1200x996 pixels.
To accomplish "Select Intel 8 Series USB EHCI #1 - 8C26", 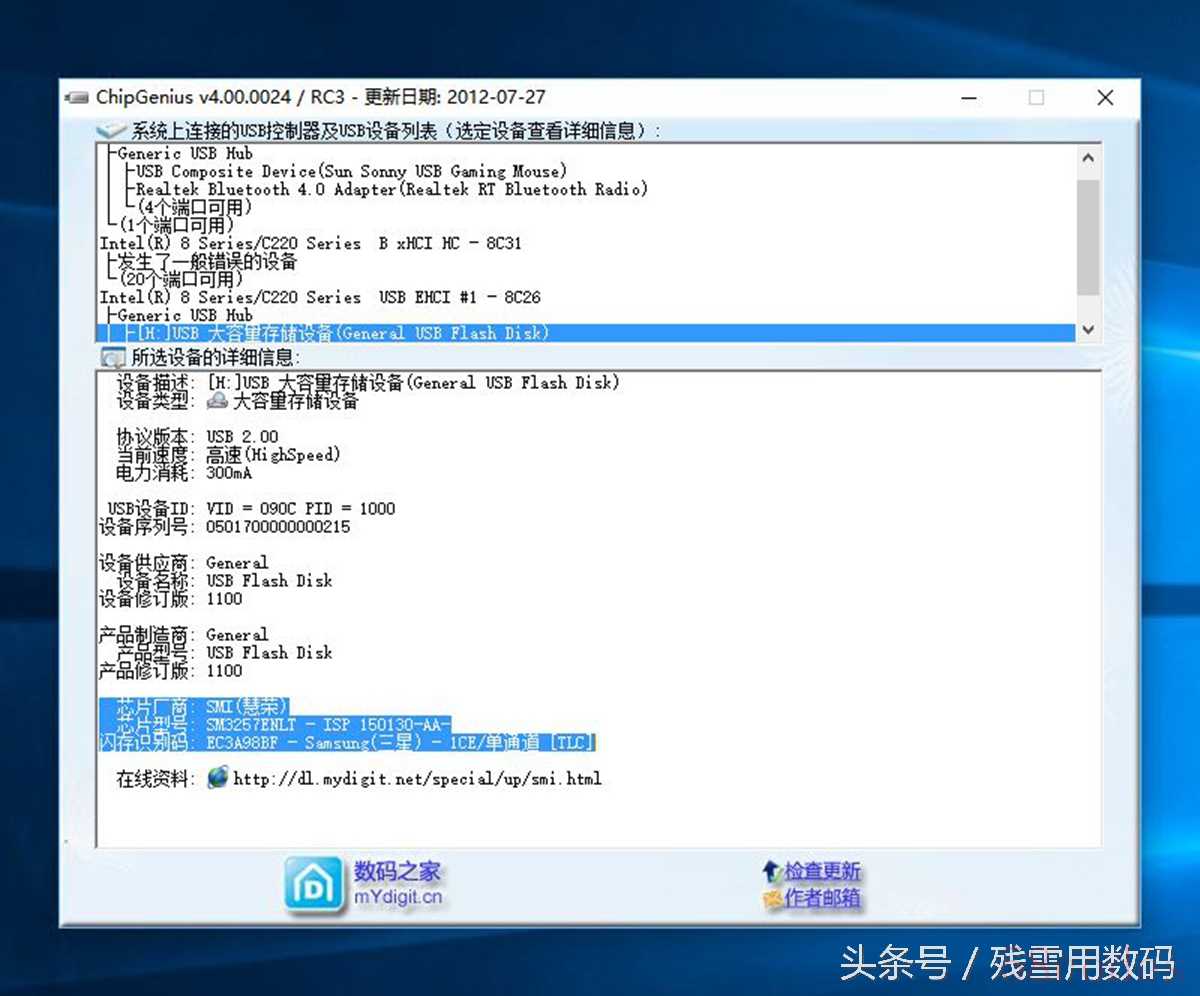I will click(x=320, y=297).
